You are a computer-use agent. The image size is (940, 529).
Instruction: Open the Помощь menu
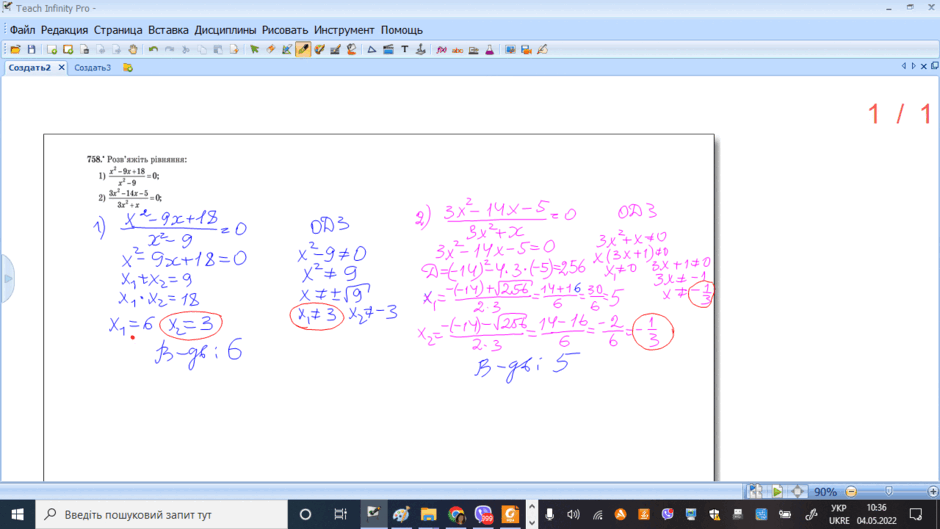402,30
